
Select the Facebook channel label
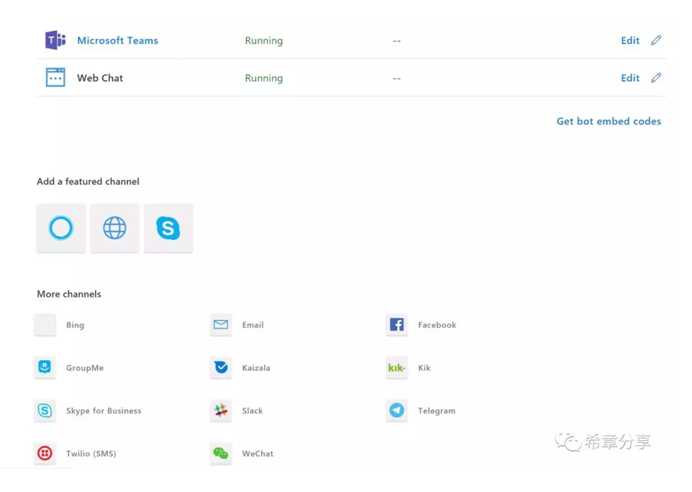pos(437,325)
